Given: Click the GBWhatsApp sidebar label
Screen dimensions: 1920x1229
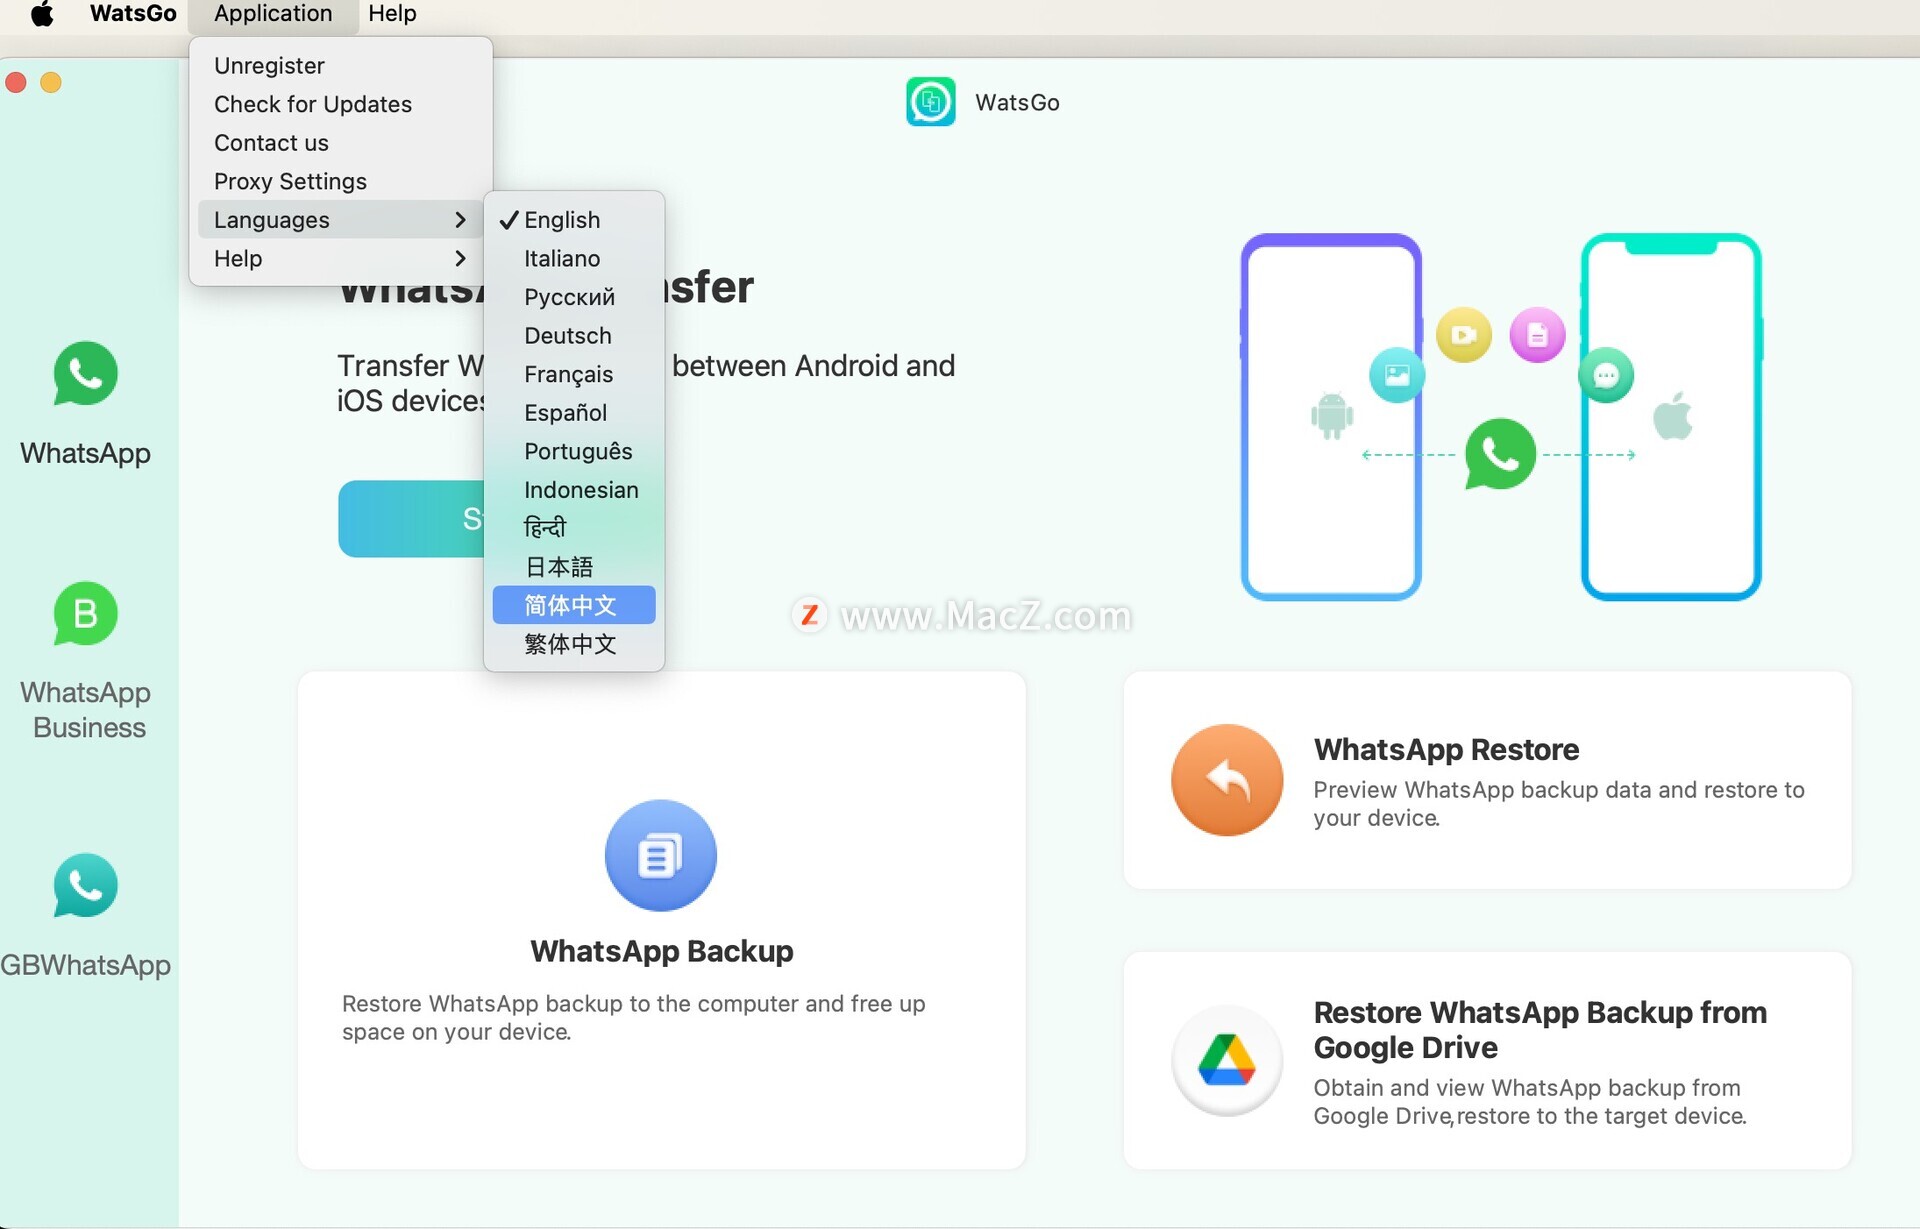Looking at the screenshot, I should (x=85, y=965).
